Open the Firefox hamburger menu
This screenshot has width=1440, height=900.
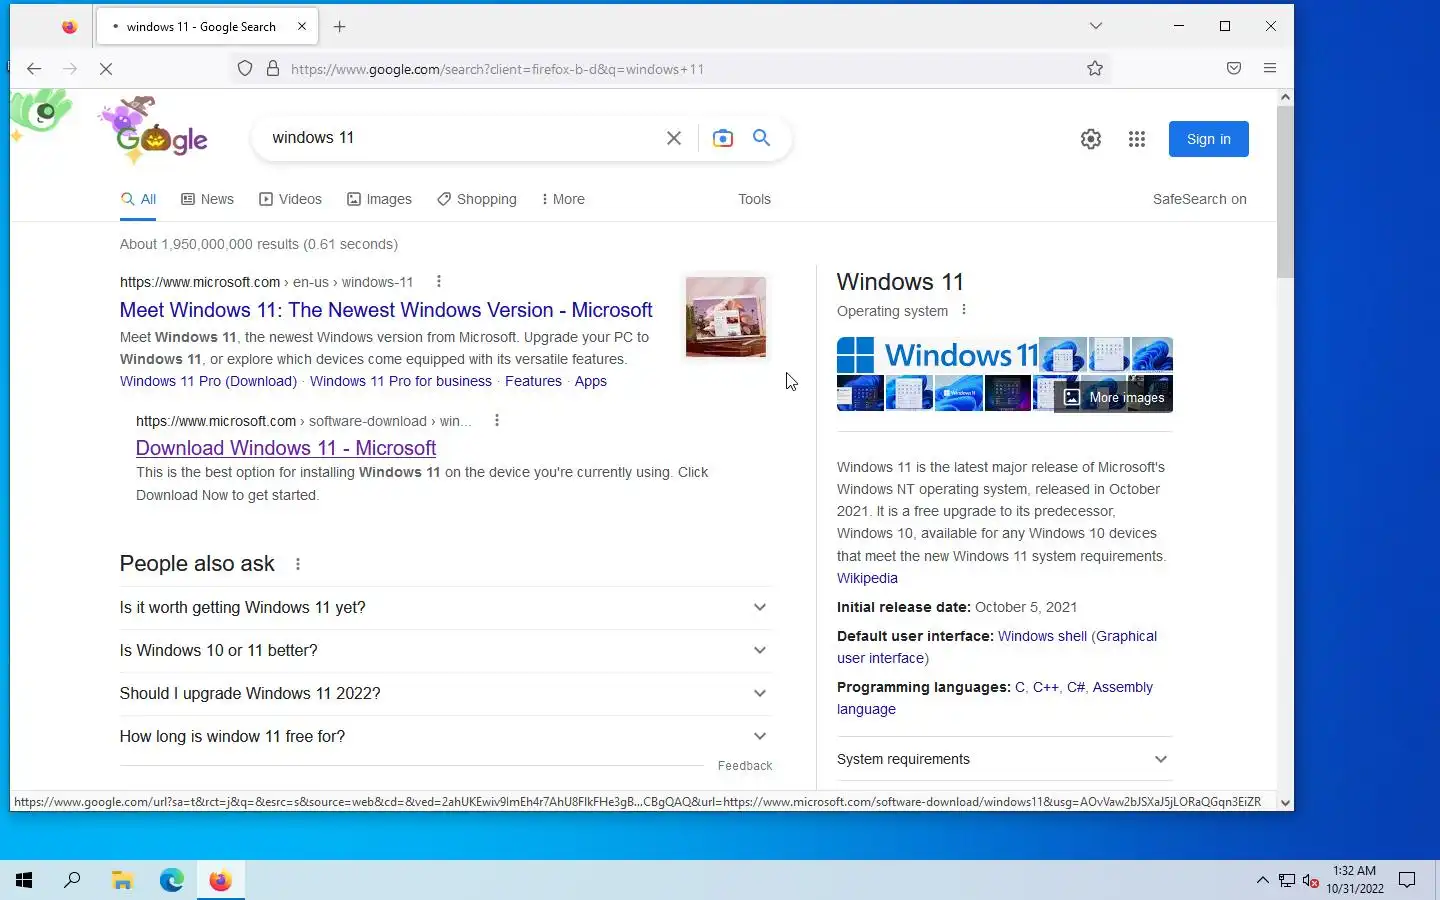pos(1270,69)
